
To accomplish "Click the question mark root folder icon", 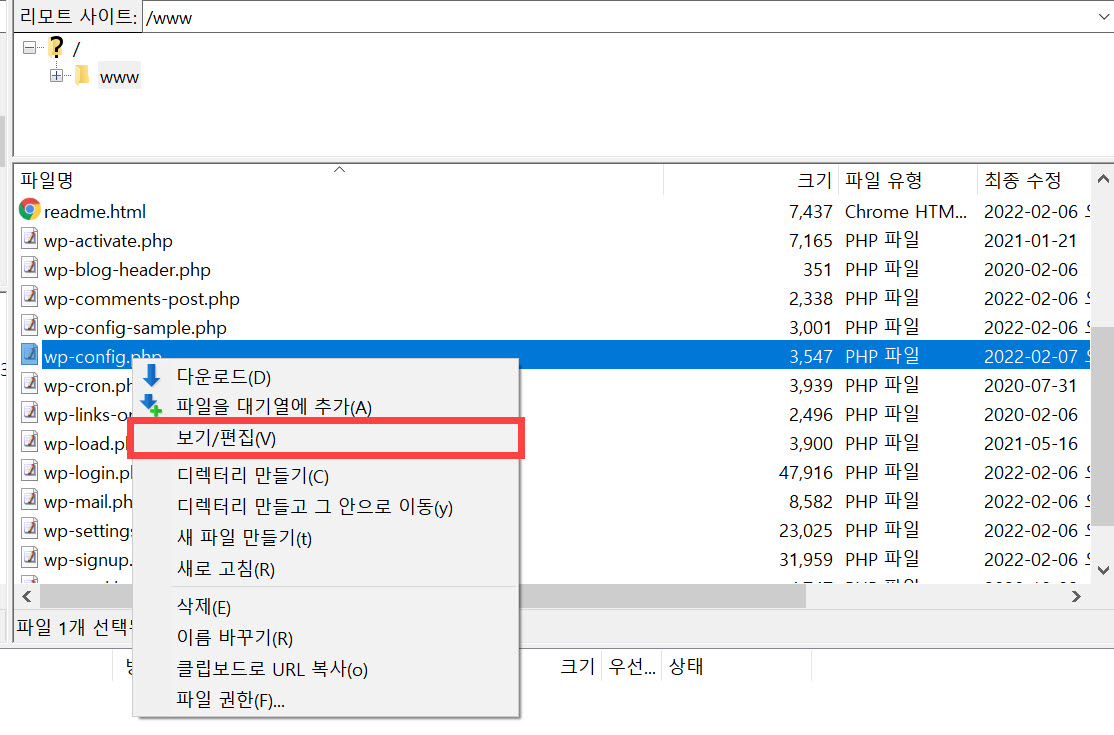I will point(56,47).
